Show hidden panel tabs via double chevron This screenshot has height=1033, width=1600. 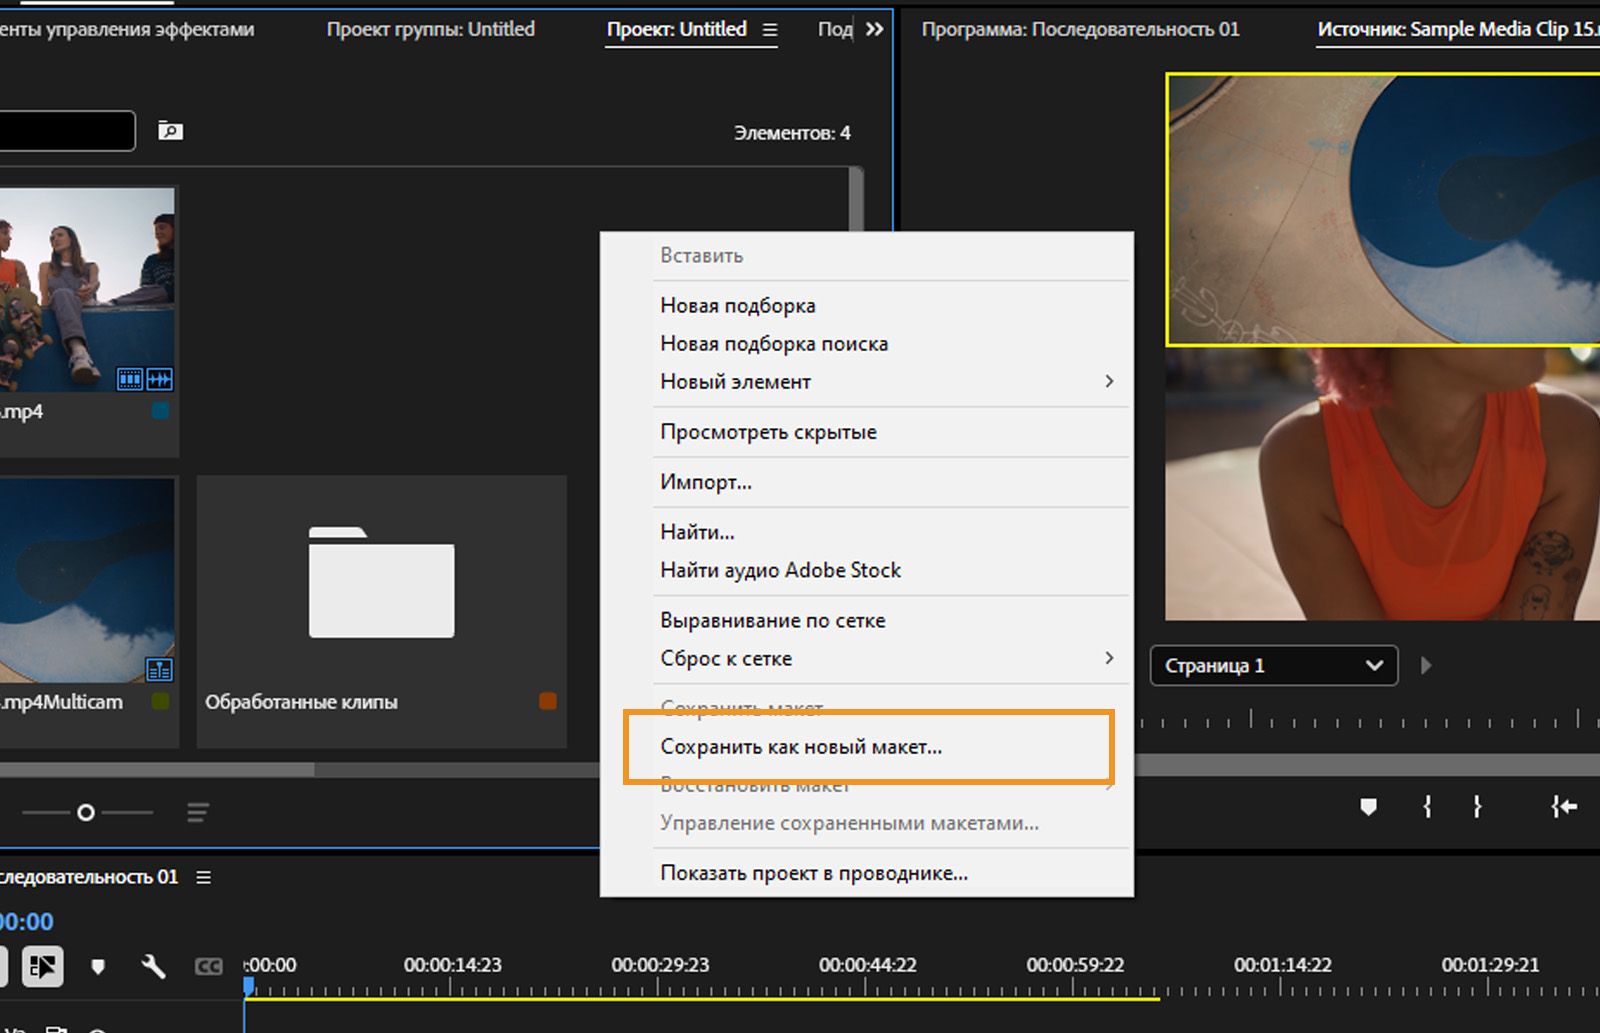click(874, 29)
